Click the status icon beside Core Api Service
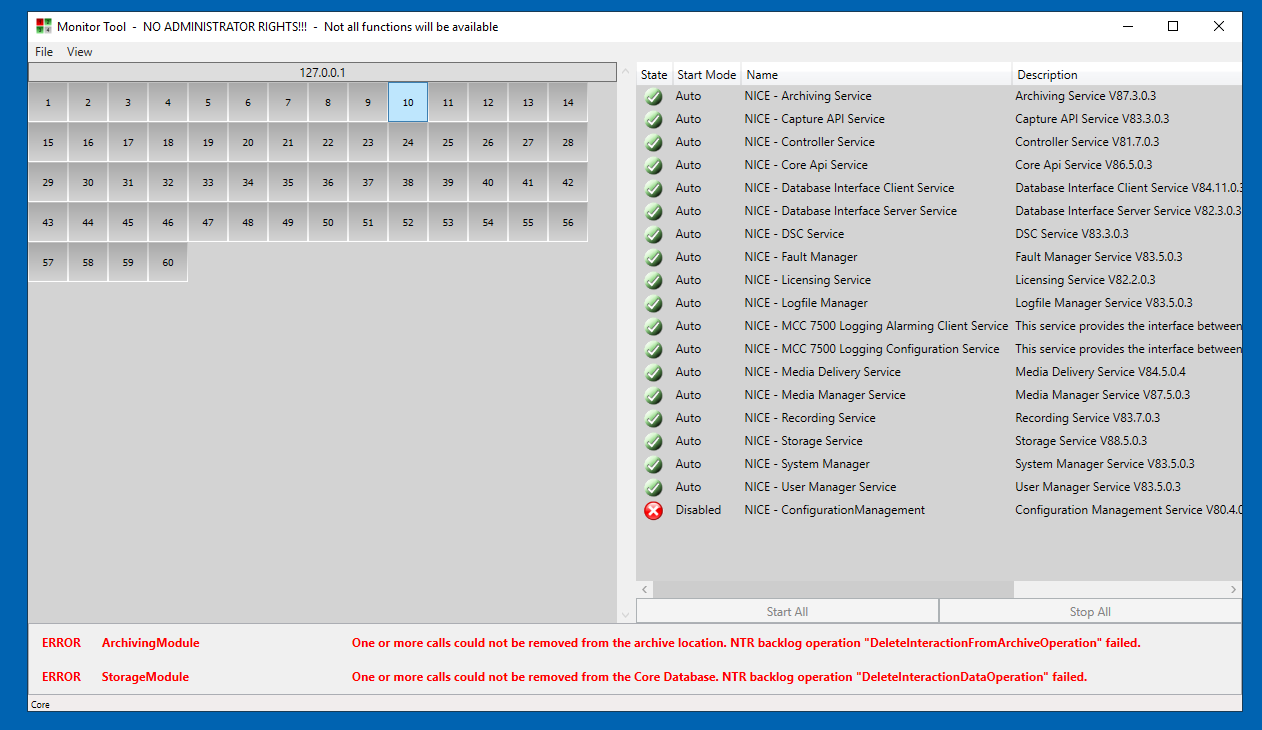 (x=653, y=166)
